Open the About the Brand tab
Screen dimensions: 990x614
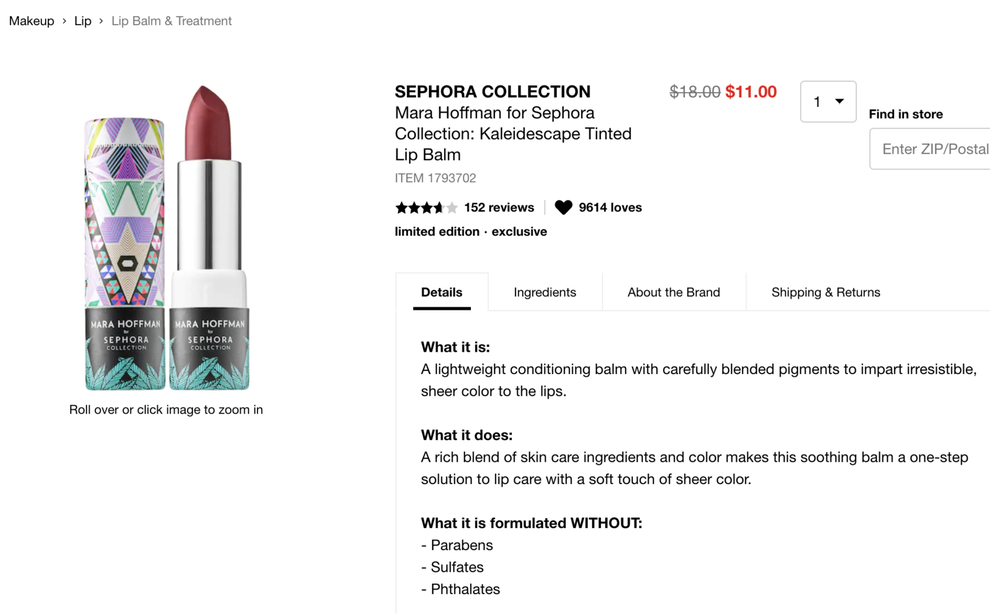pyautogui.click(x=673, y=292)
